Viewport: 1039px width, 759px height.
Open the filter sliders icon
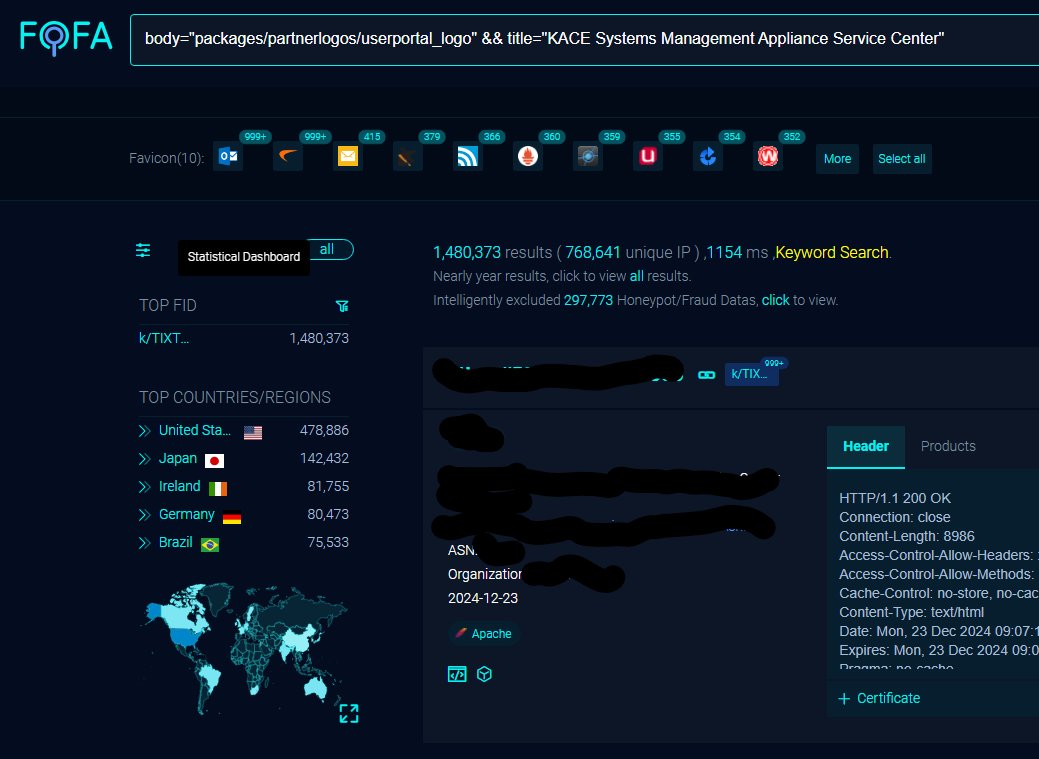coord(143,250)
